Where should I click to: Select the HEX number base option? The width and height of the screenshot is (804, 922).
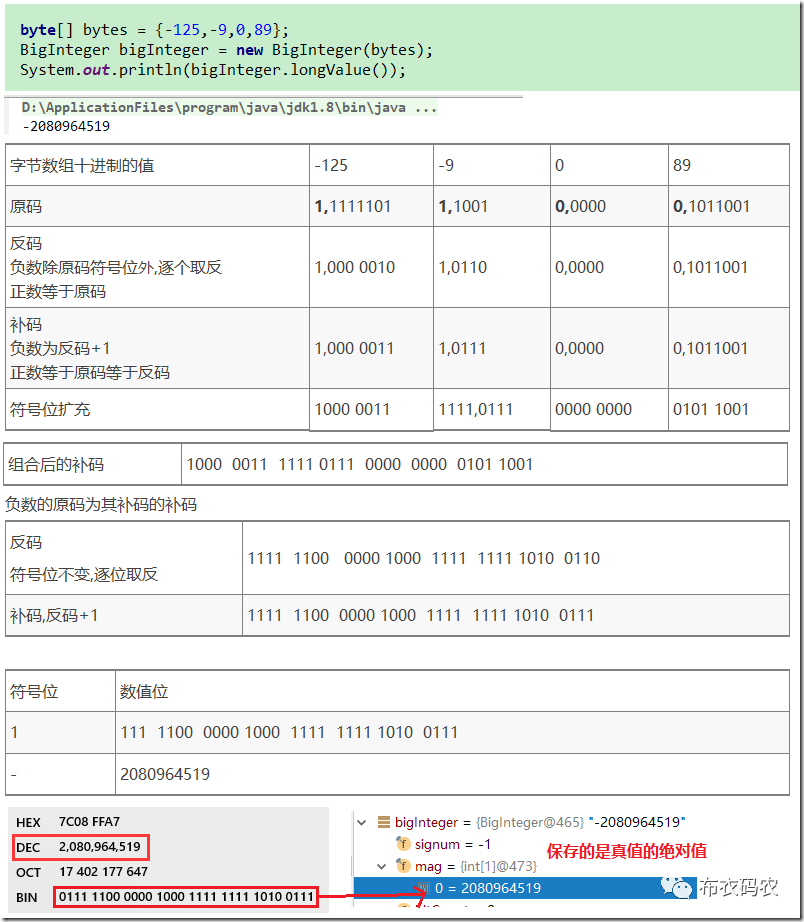tap(28, 821)
